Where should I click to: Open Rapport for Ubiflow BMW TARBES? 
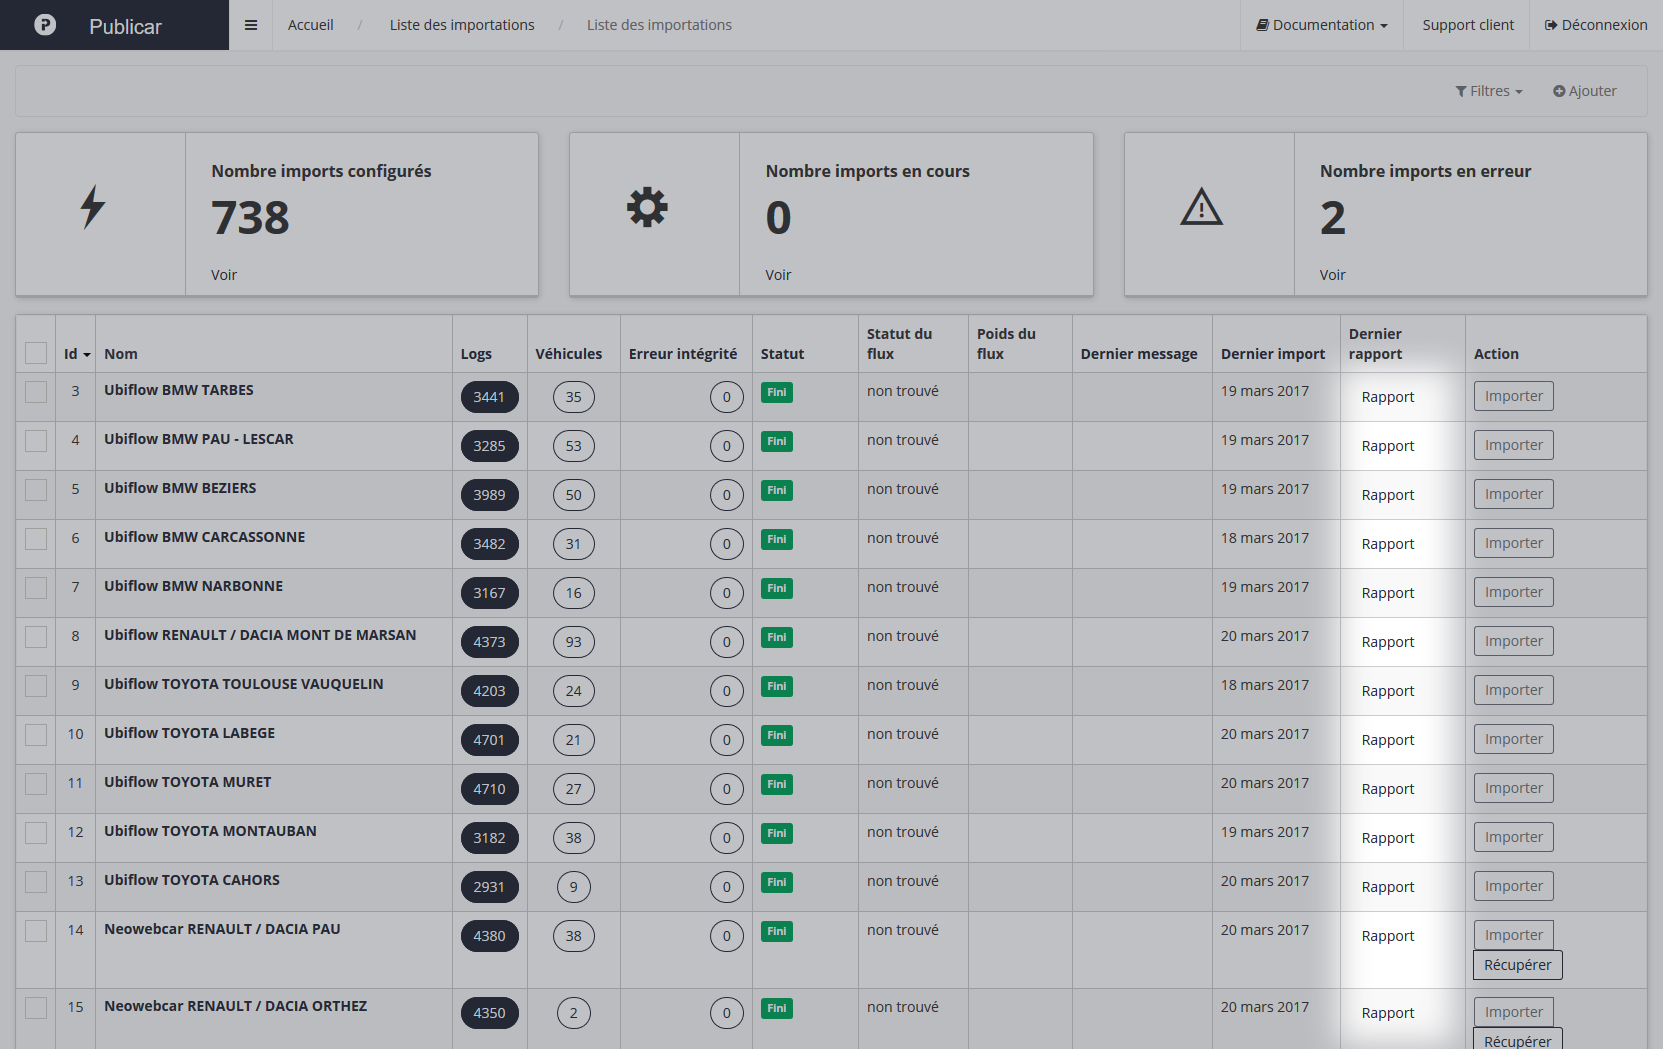[x=1388, y=397]
